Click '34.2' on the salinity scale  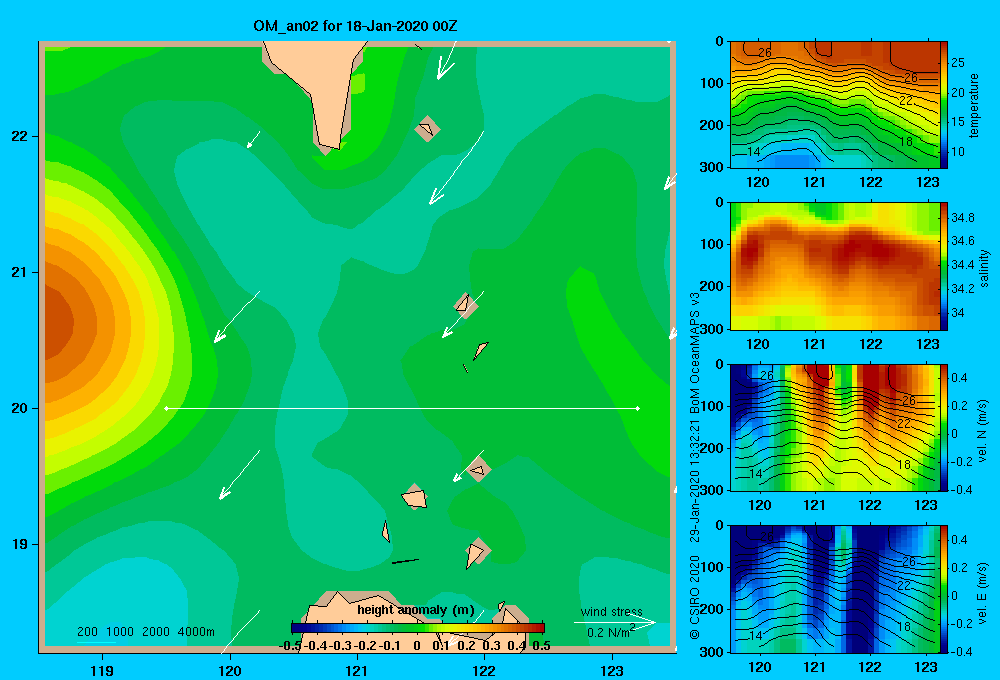(x=962, y=289)
